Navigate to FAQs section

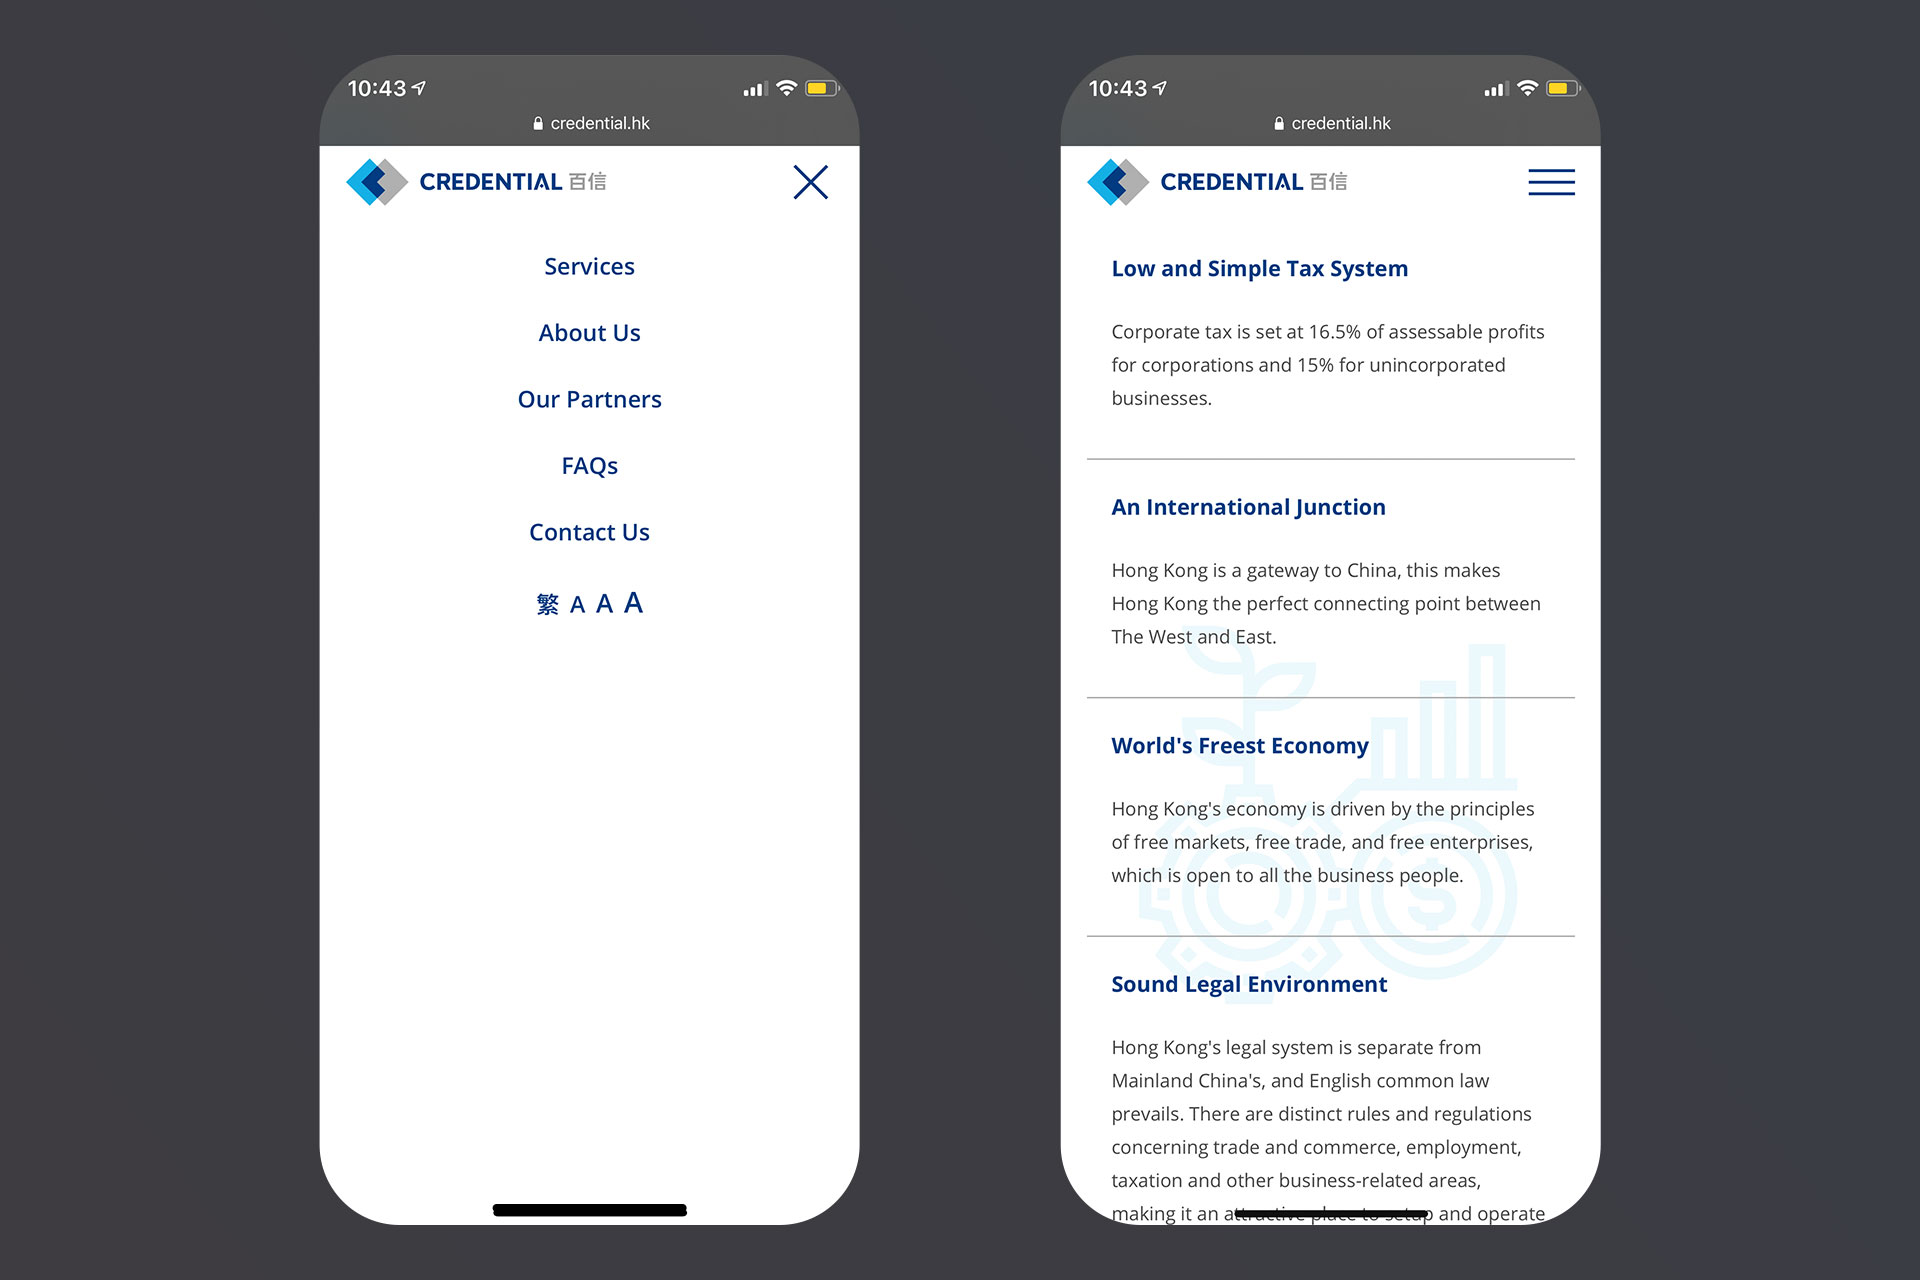(589, 466)
